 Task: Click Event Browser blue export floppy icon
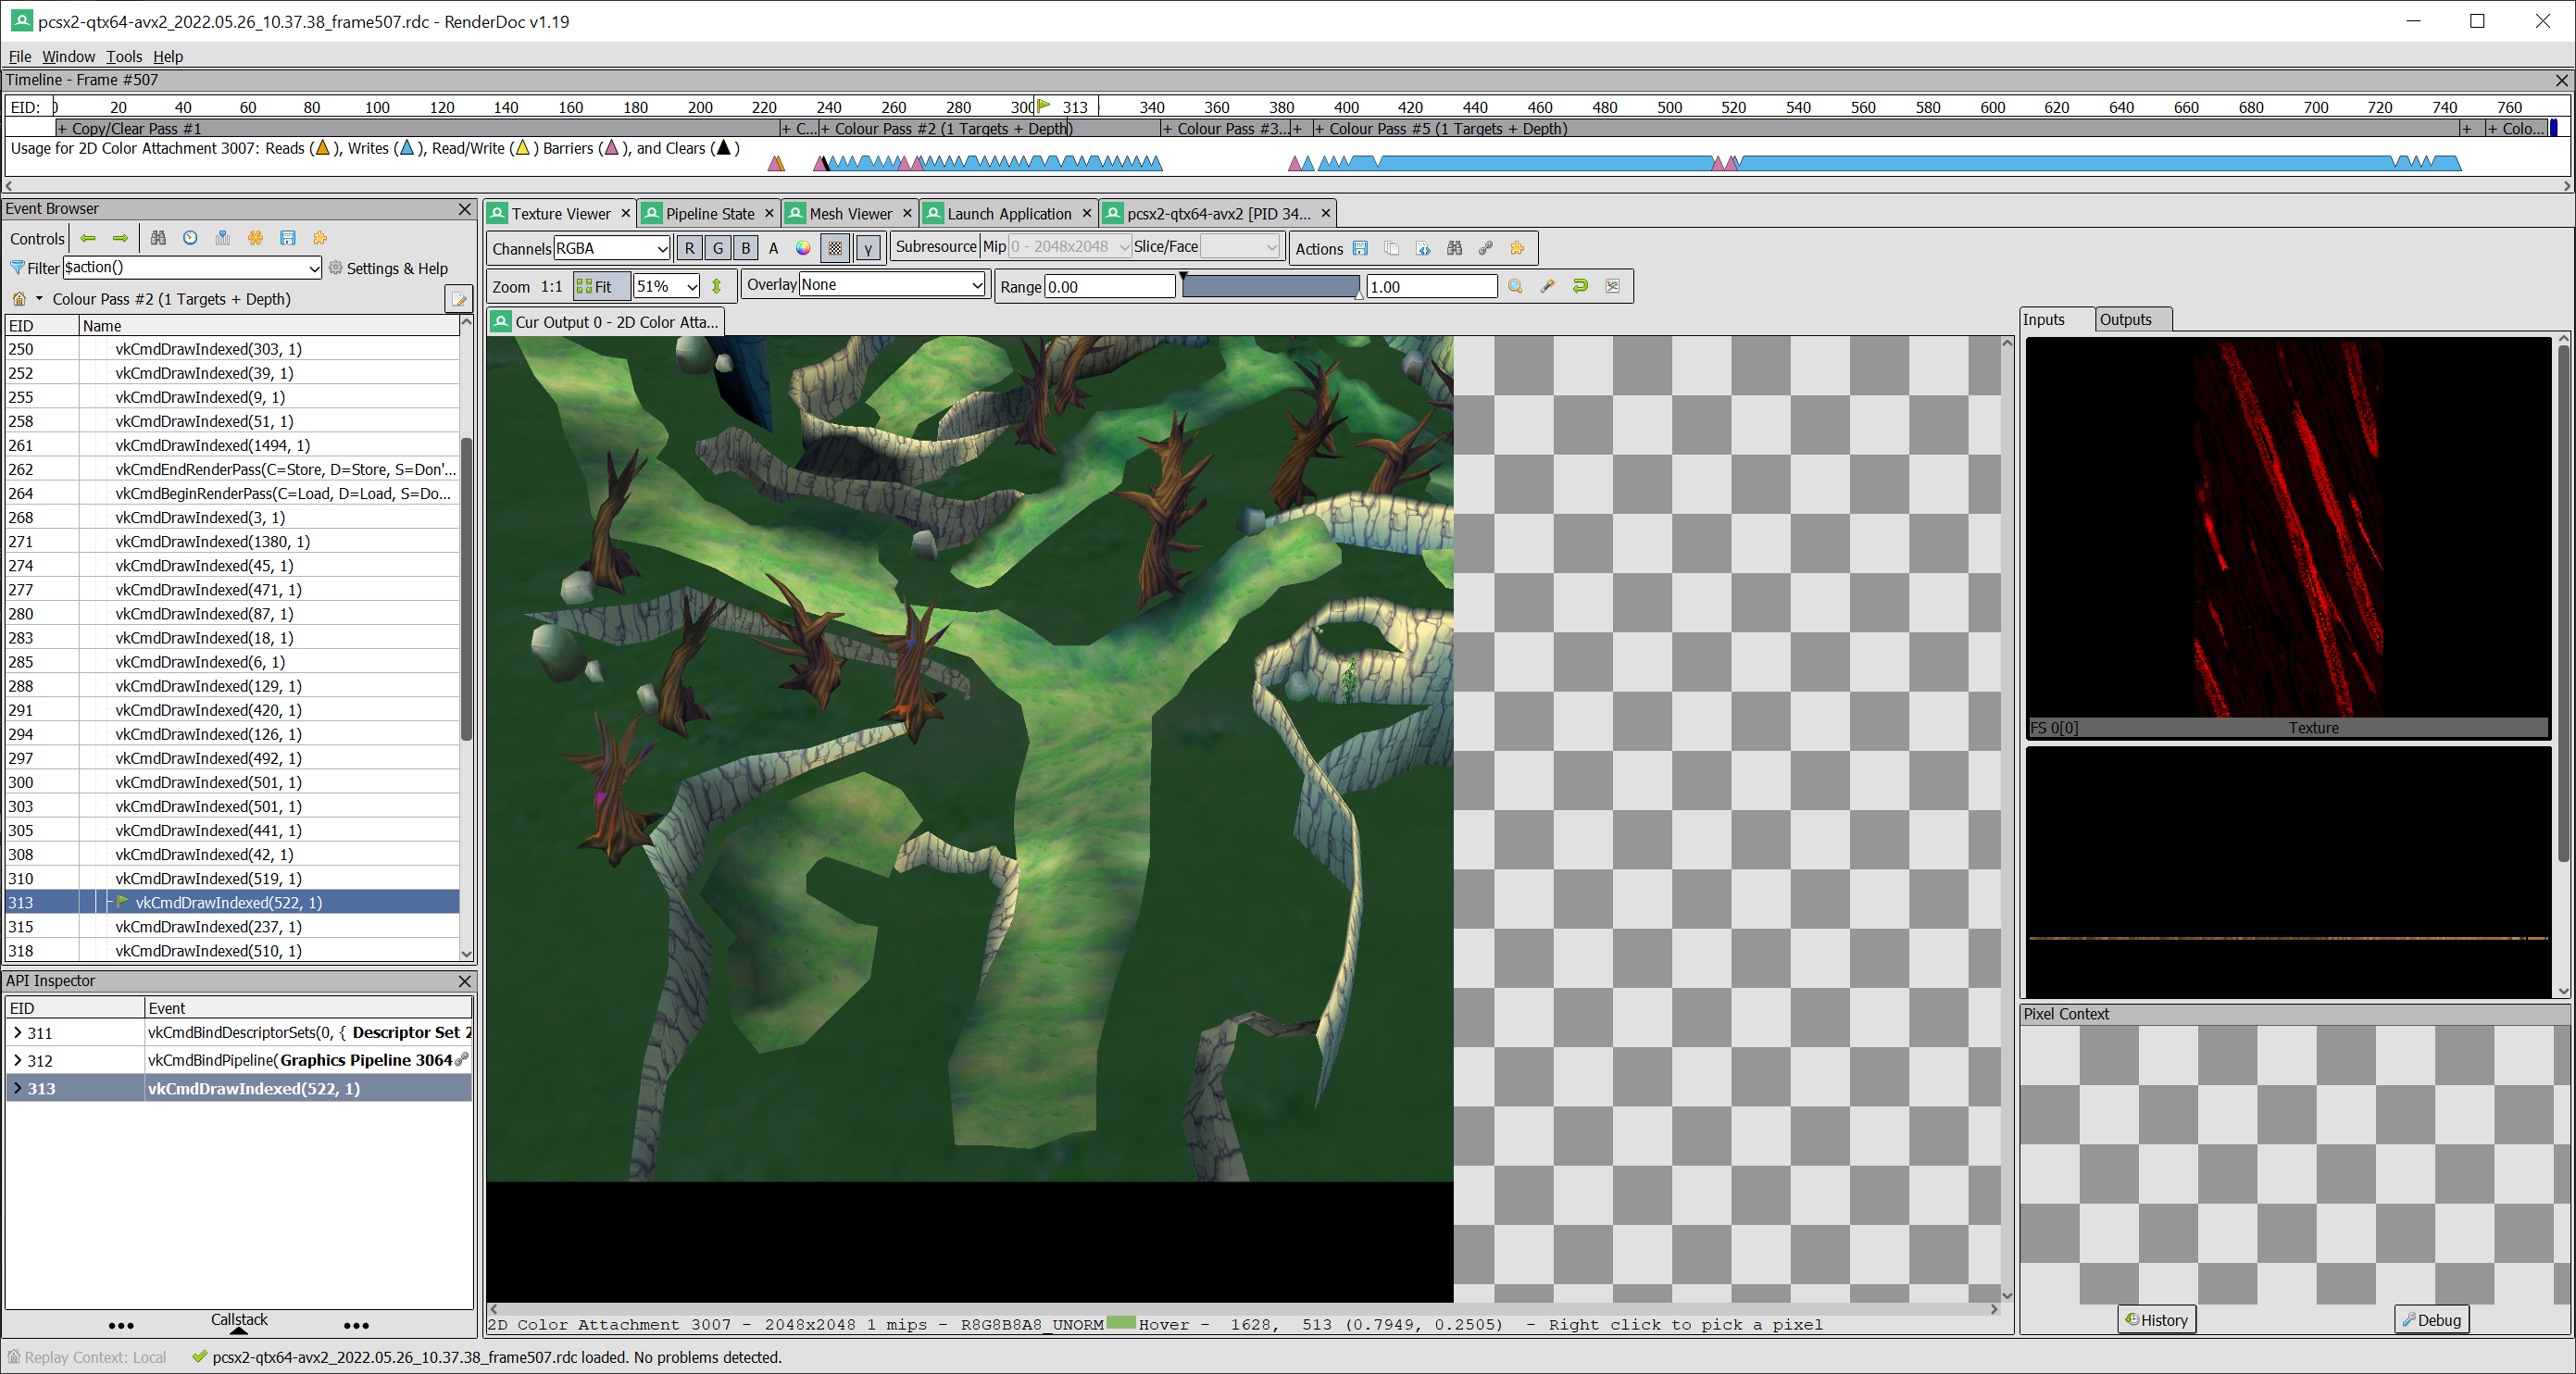(288, 238)
